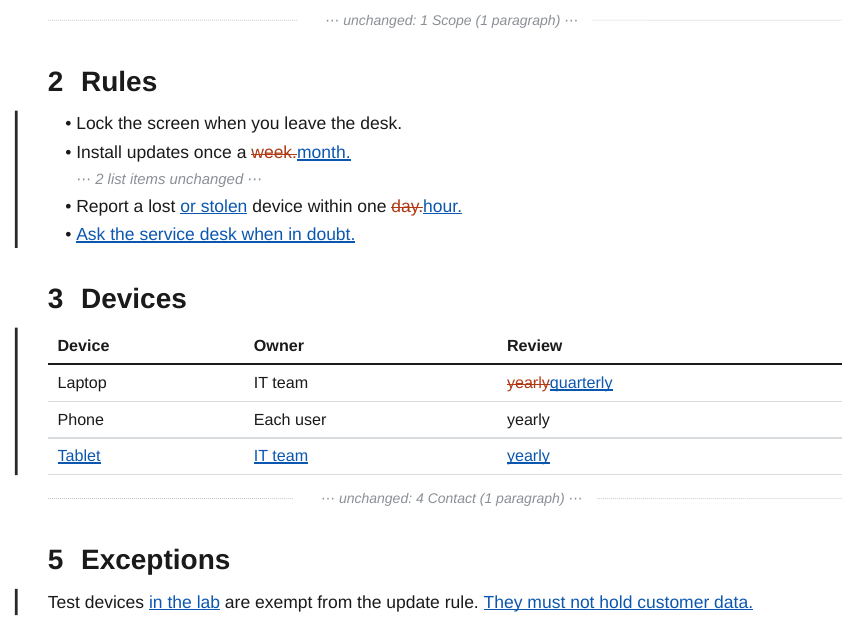The height and width of the screenshot is (630, 857).
Task: Expand the unchanged 4 Contact section
Action: pos(451,498)
